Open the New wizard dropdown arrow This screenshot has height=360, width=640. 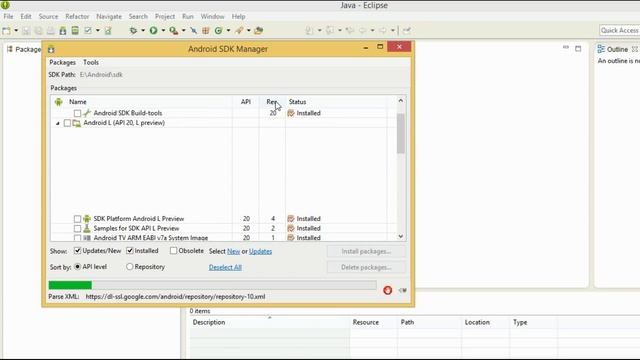(x=16, y=31)
